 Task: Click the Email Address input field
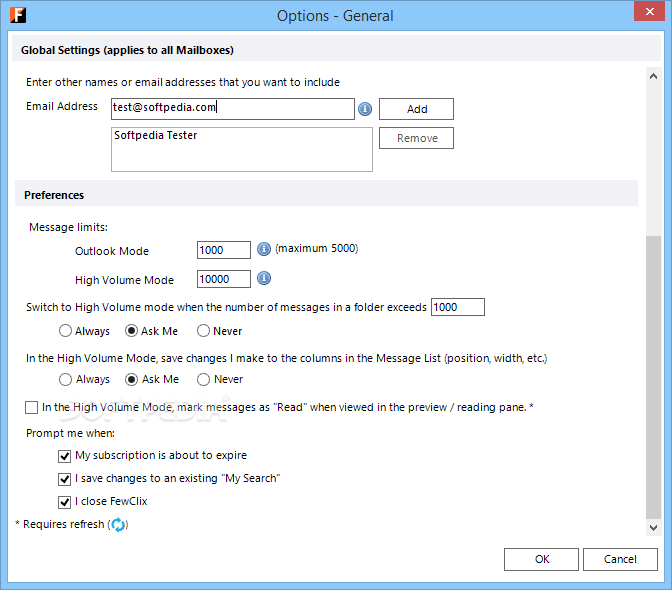(233, 109)
